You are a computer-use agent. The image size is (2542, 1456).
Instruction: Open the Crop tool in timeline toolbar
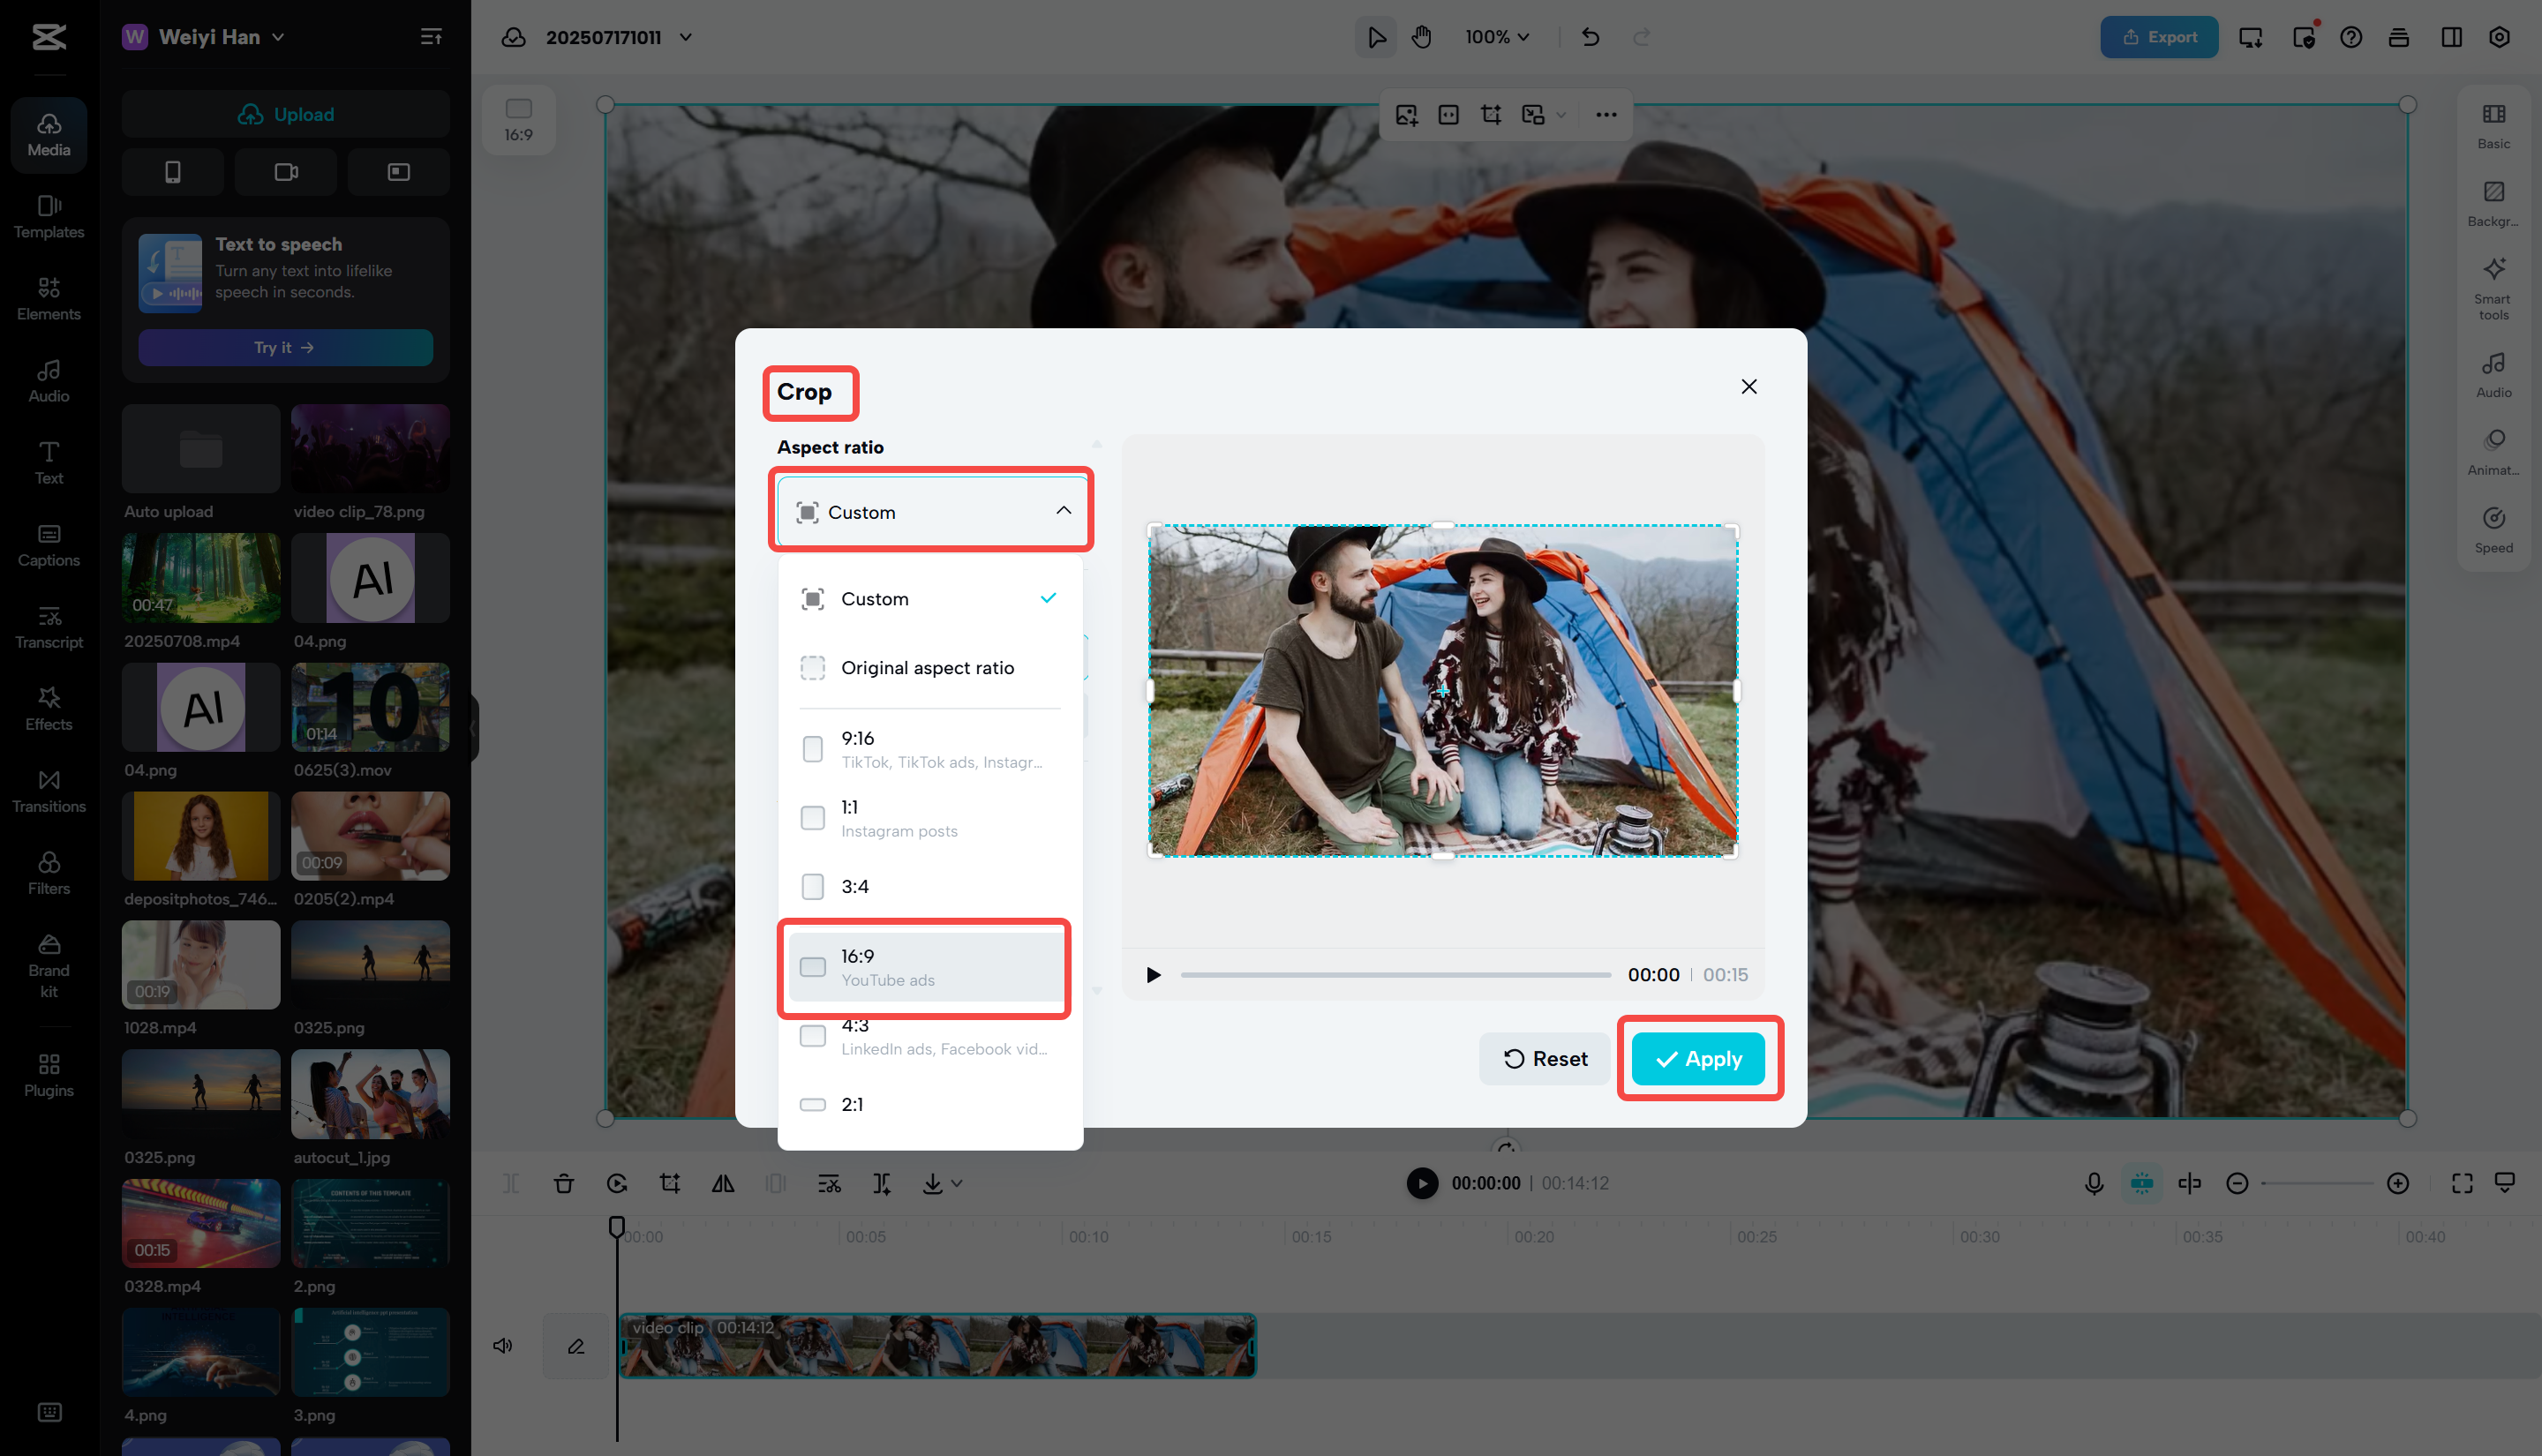[x=670, y=1183]
